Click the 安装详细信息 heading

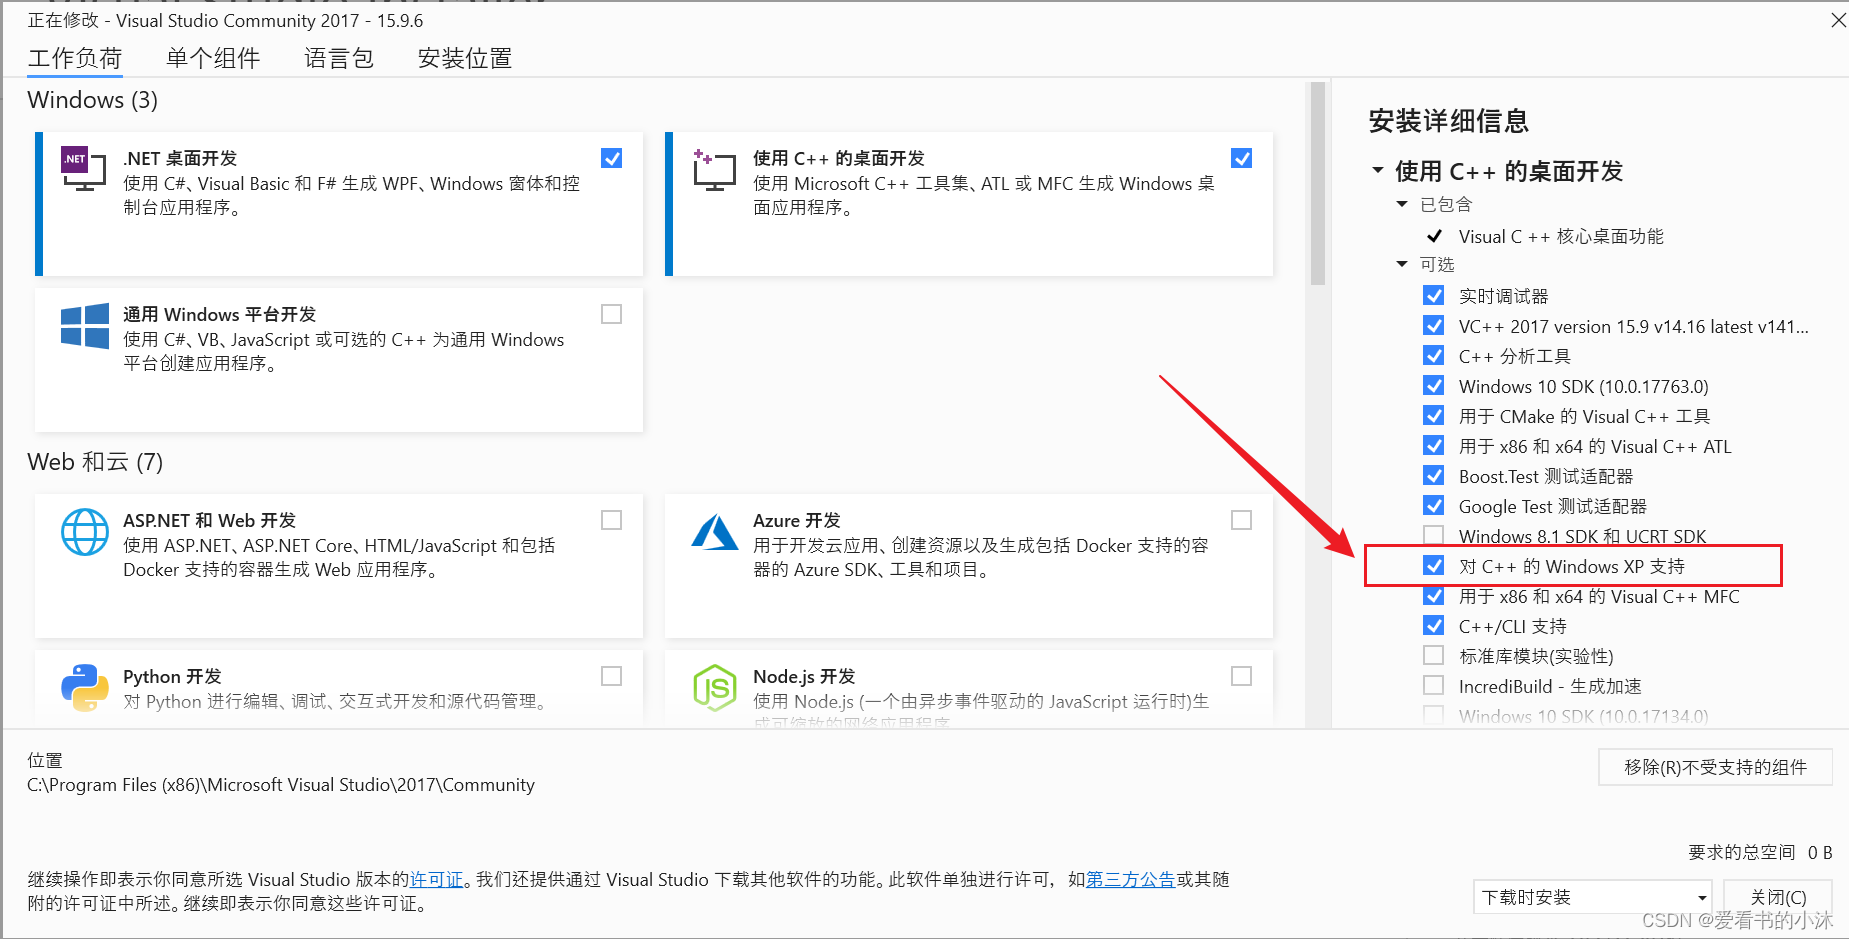pyautogui.click(x=1448, y=121)
